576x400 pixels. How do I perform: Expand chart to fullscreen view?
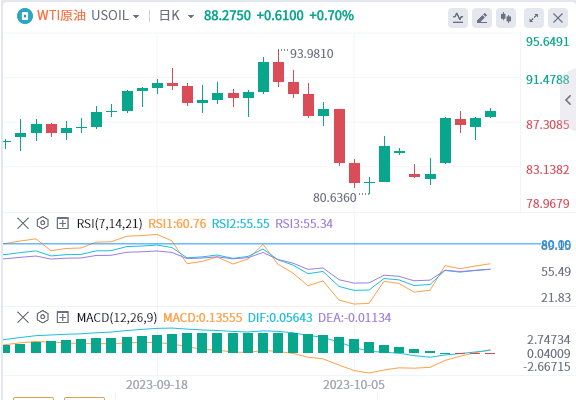(534, 18)
